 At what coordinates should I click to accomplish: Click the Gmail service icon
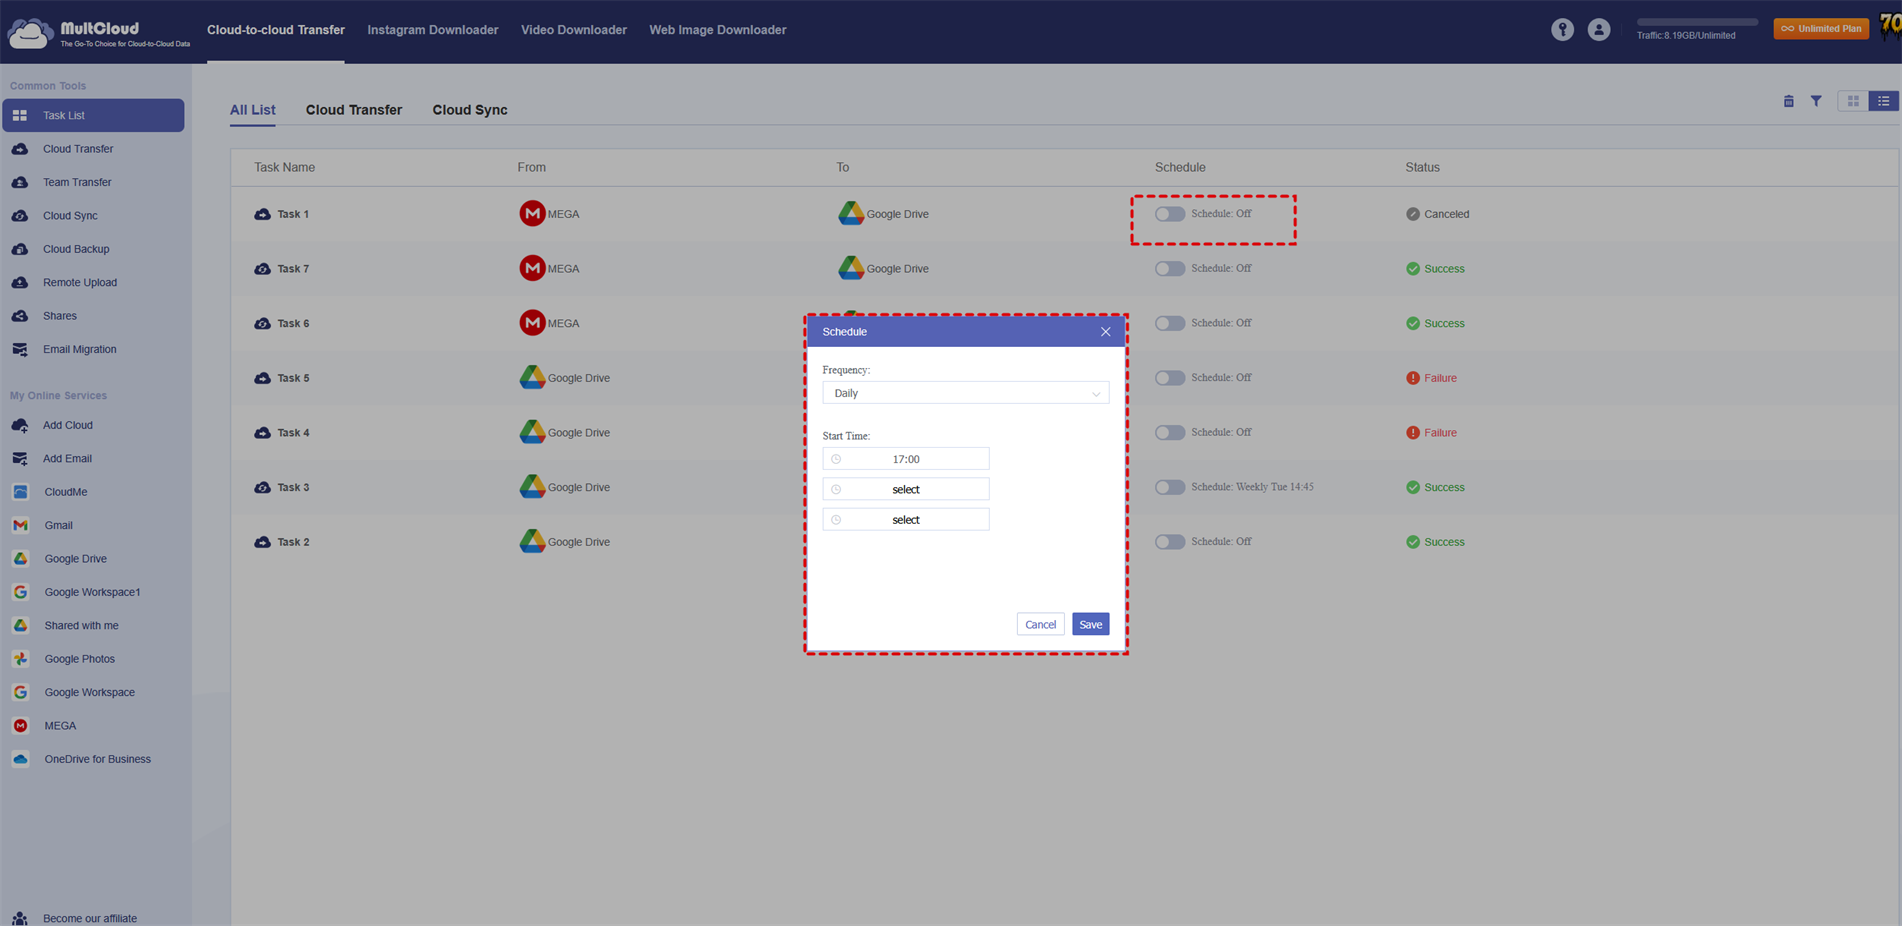[20, 525]
